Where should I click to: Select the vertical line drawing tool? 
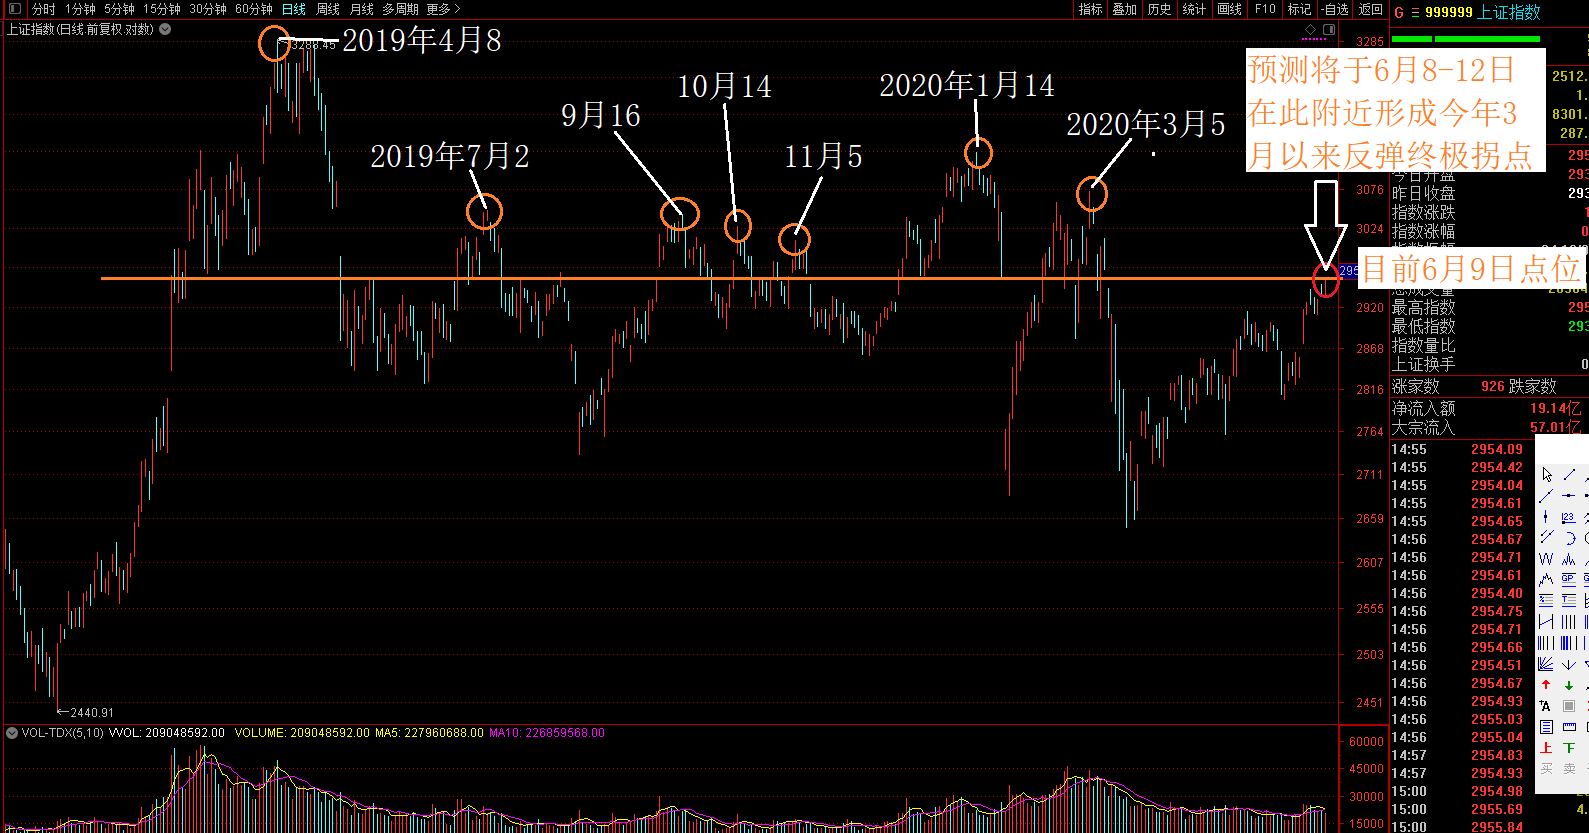coord(1546,517)
